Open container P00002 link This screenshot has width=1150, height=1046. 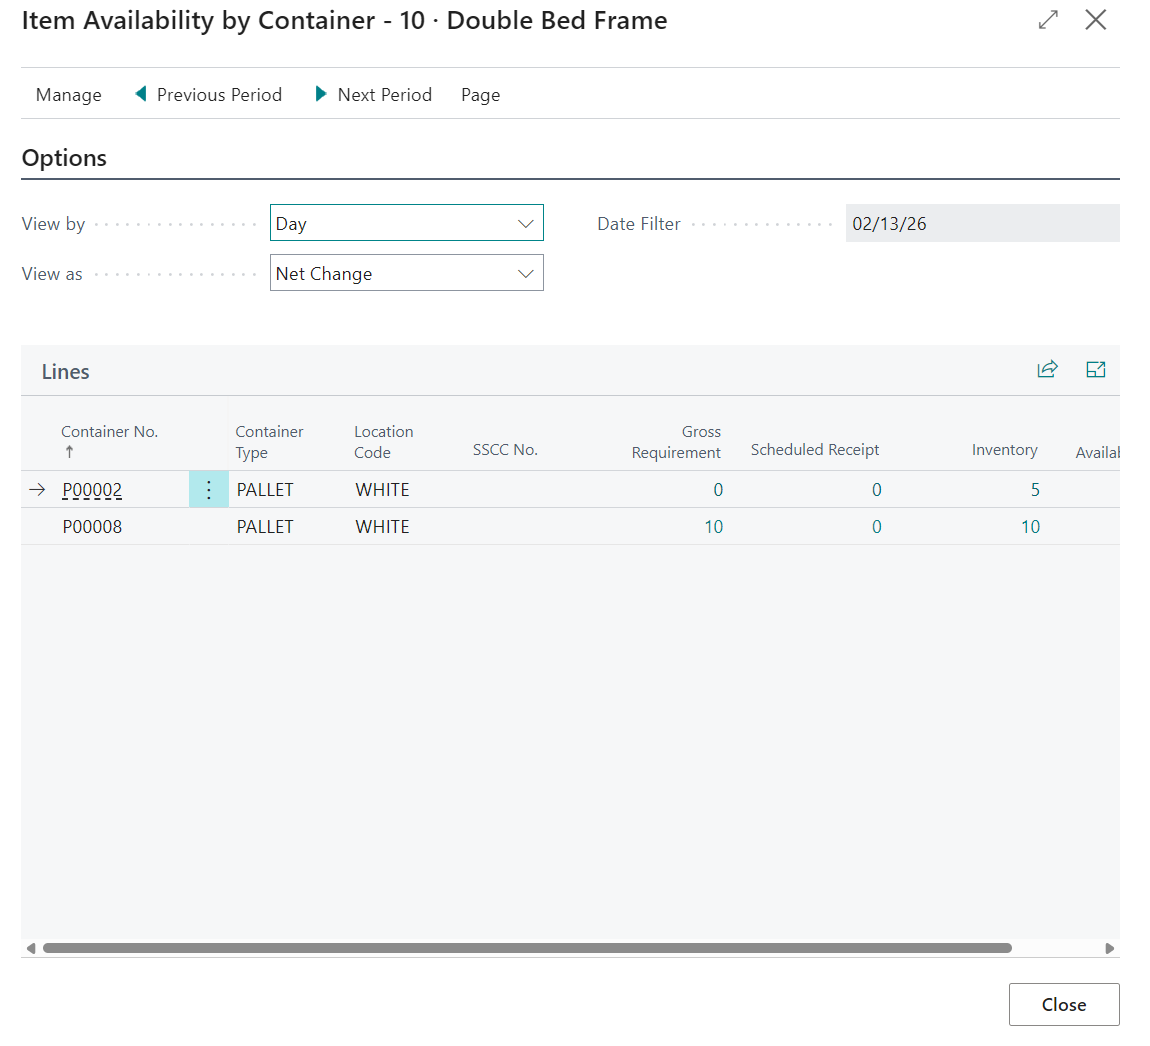pos(92,490)
